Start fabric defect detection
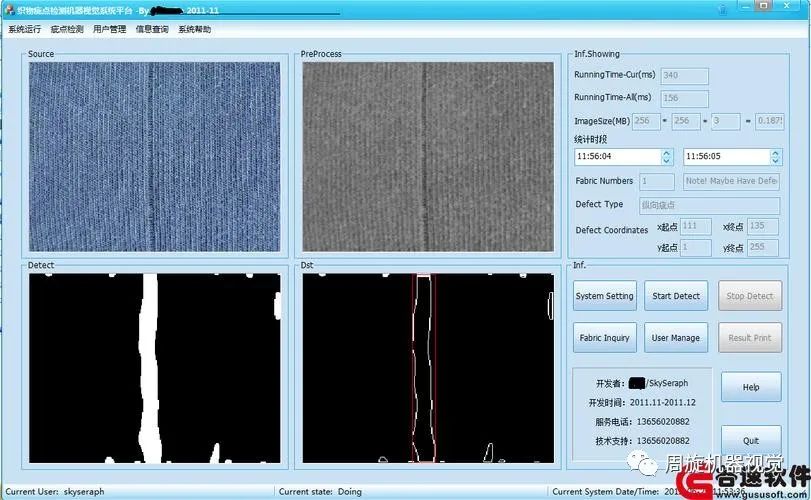 676,296
